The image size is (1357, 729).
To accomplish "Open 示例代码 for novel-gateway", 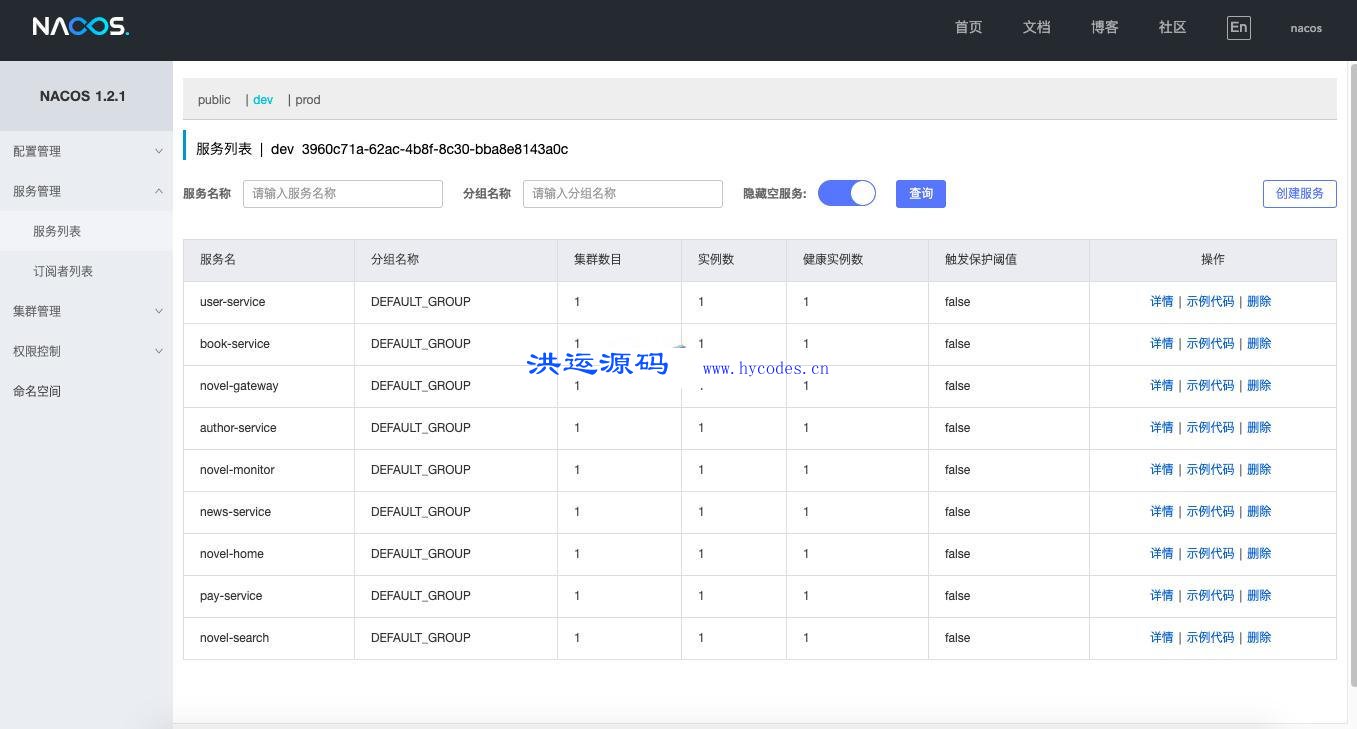I will 1210,385.
